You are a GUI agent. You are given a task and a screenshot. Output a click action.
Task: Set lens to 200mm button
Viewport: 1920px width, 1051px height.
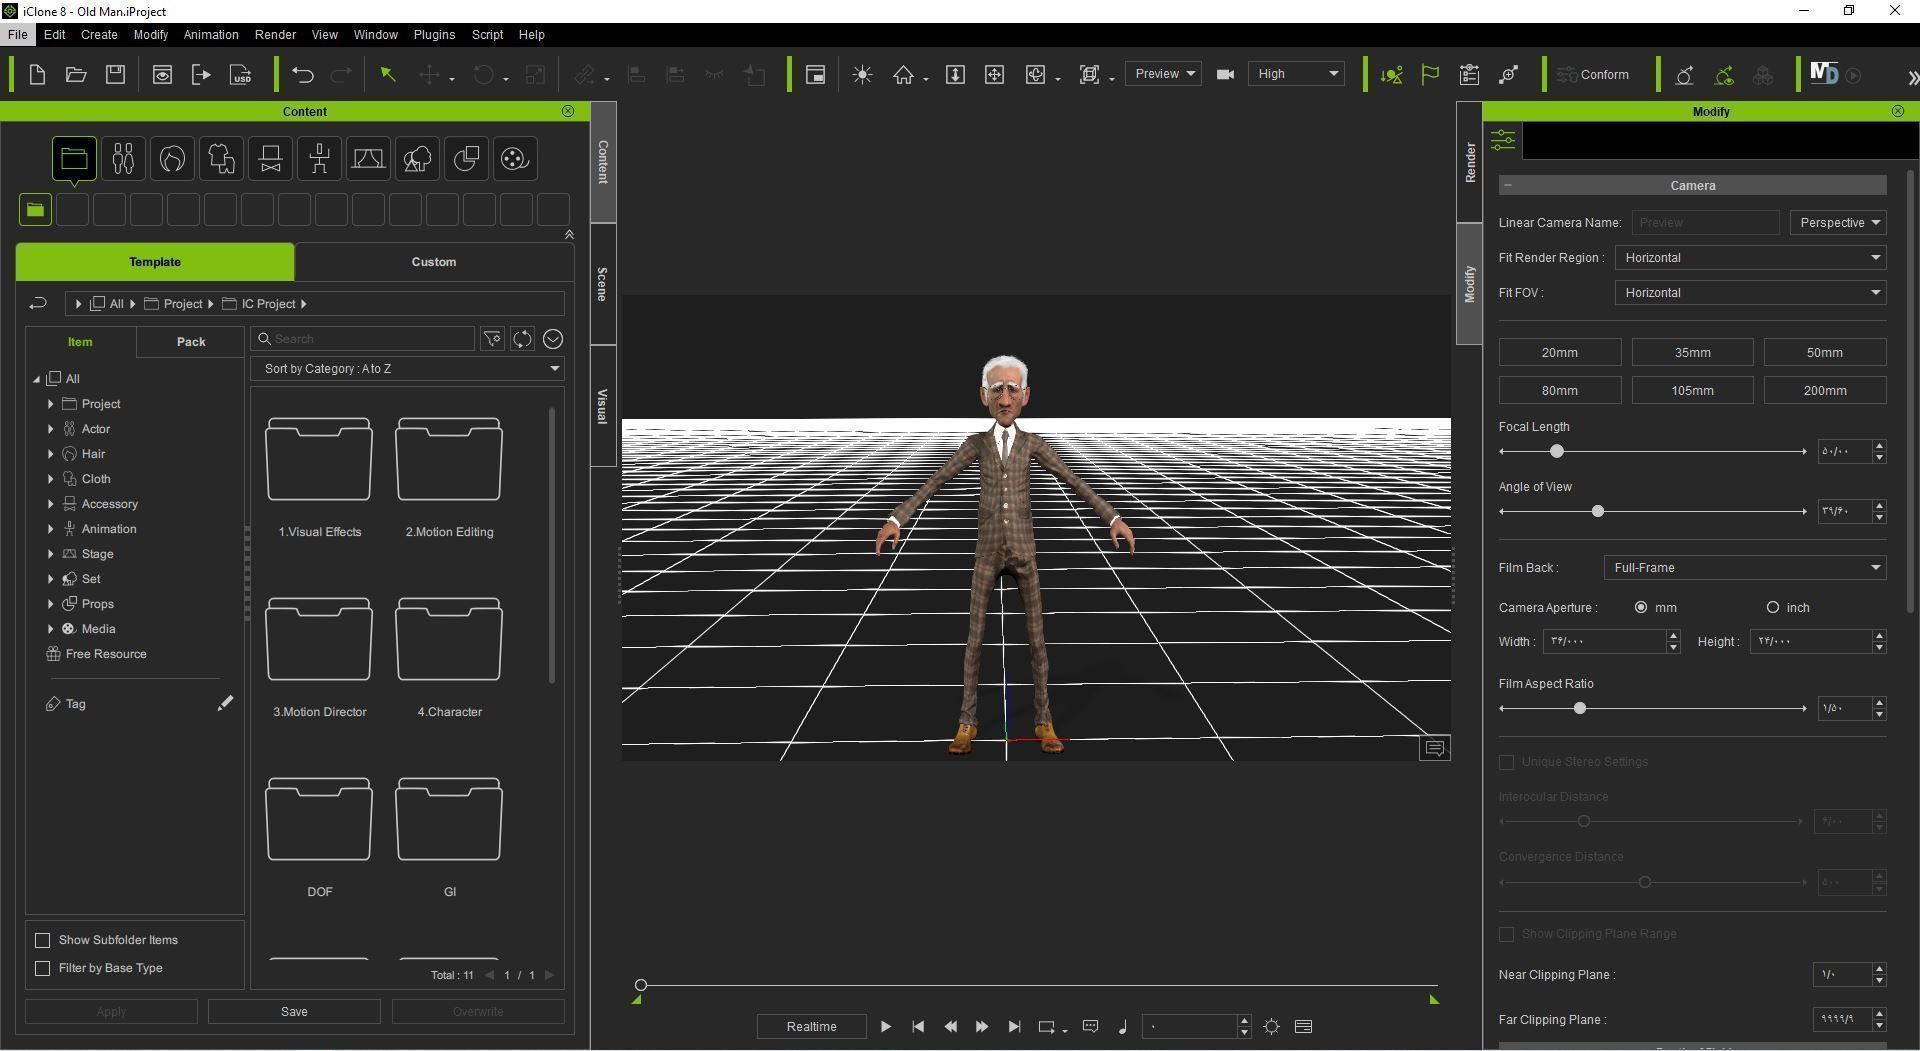[1825, 390]
